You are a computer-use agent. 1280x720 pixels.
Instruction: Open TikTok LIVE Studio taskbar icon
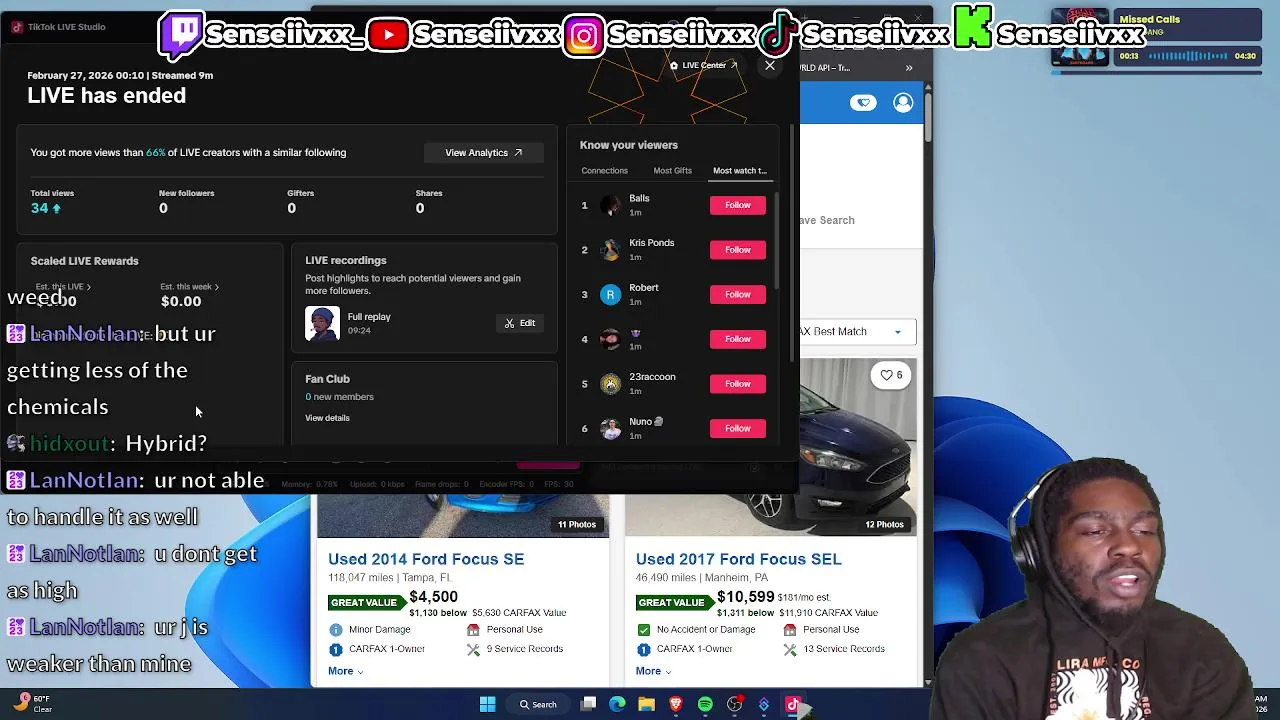pos(793,705)
